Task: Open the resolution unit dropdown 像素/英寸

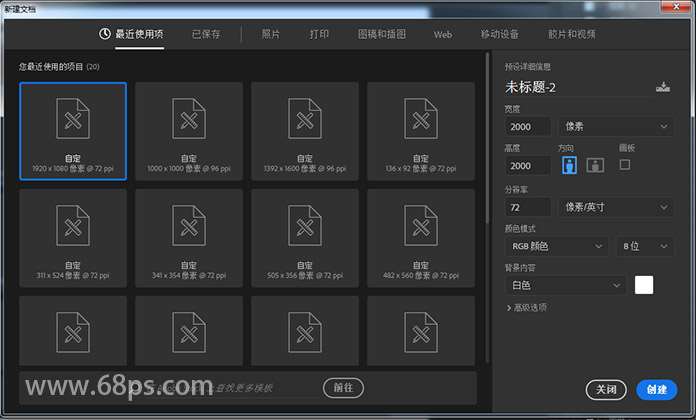Action: (616, 207)
